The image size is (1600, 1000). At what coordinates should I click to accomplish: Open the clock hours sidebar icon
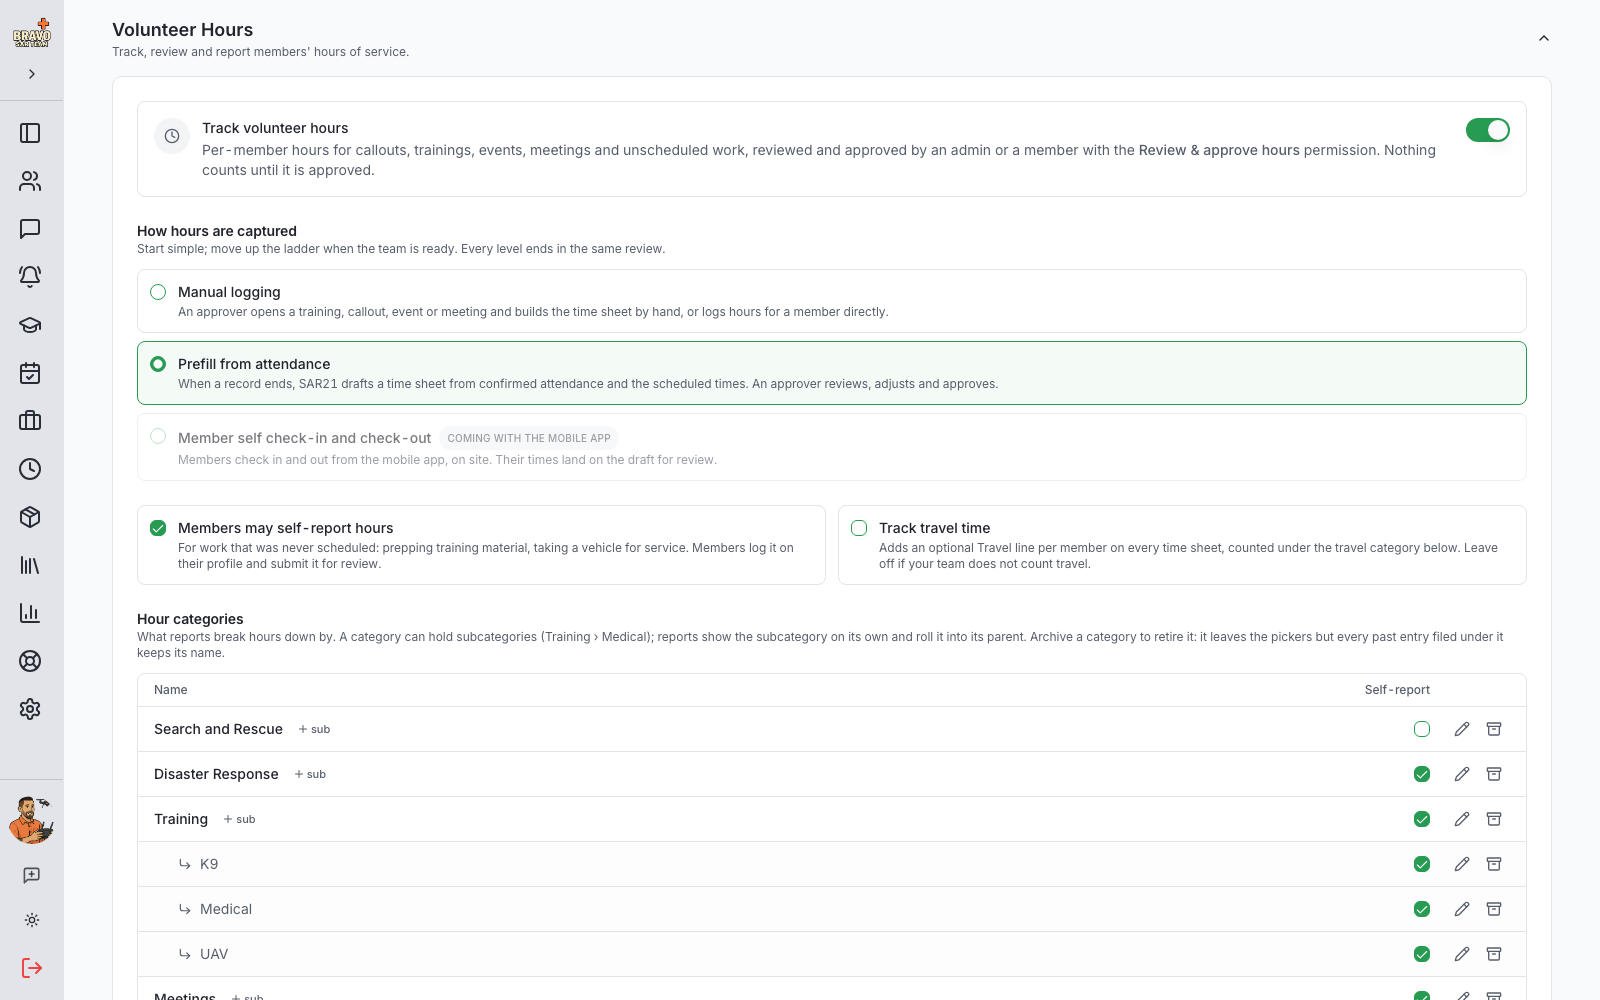click(30, 469)
